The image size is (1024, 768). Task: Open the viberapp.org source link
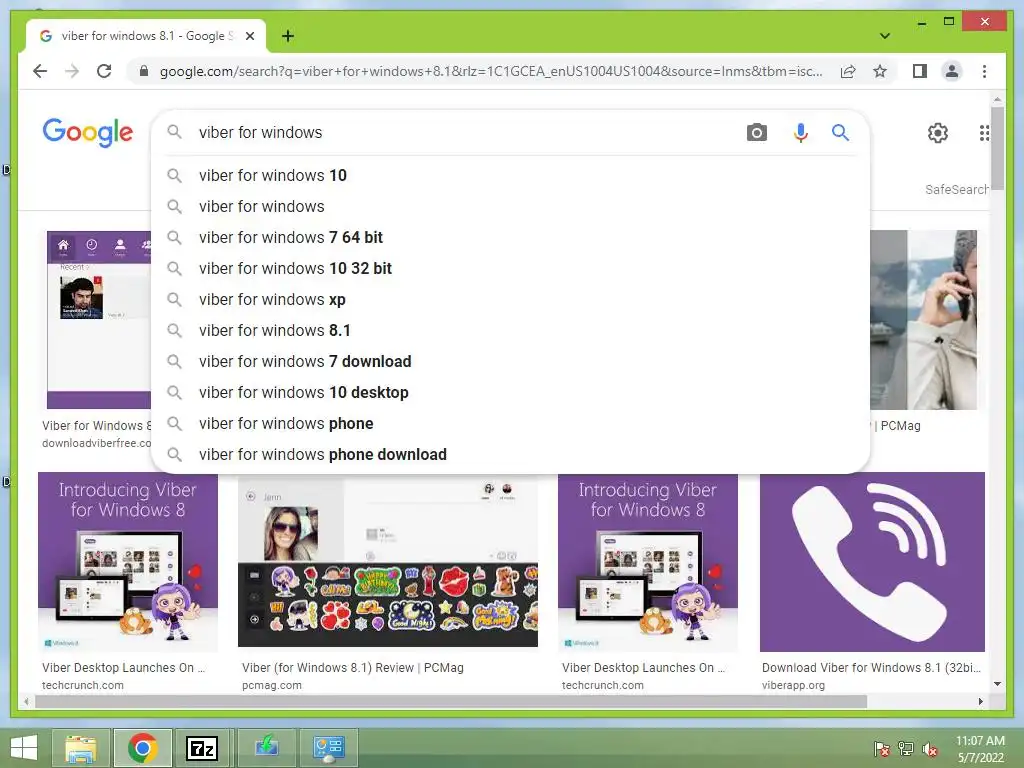(x=793, y=685)
